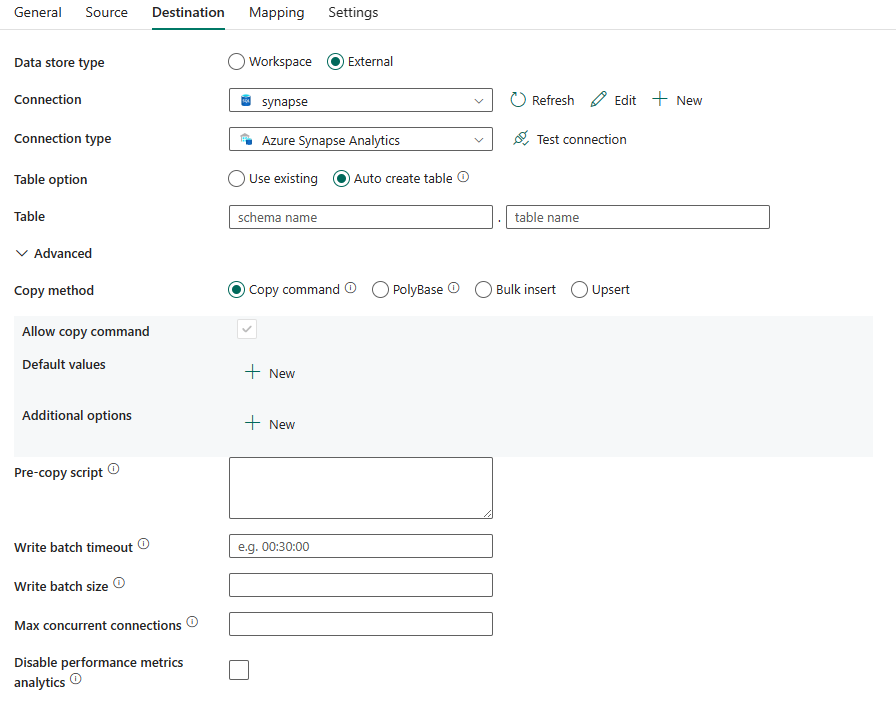Click info icon beside Auto create table
The height and width of the screenshot is (722, 896).
coord(463,177)
